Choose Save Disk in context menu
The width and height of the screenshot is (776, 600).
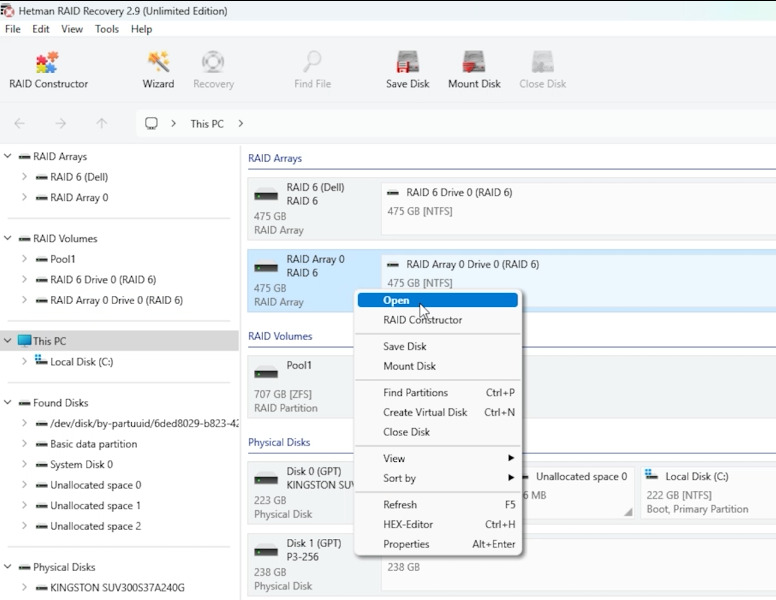click(x=437, y=347)
